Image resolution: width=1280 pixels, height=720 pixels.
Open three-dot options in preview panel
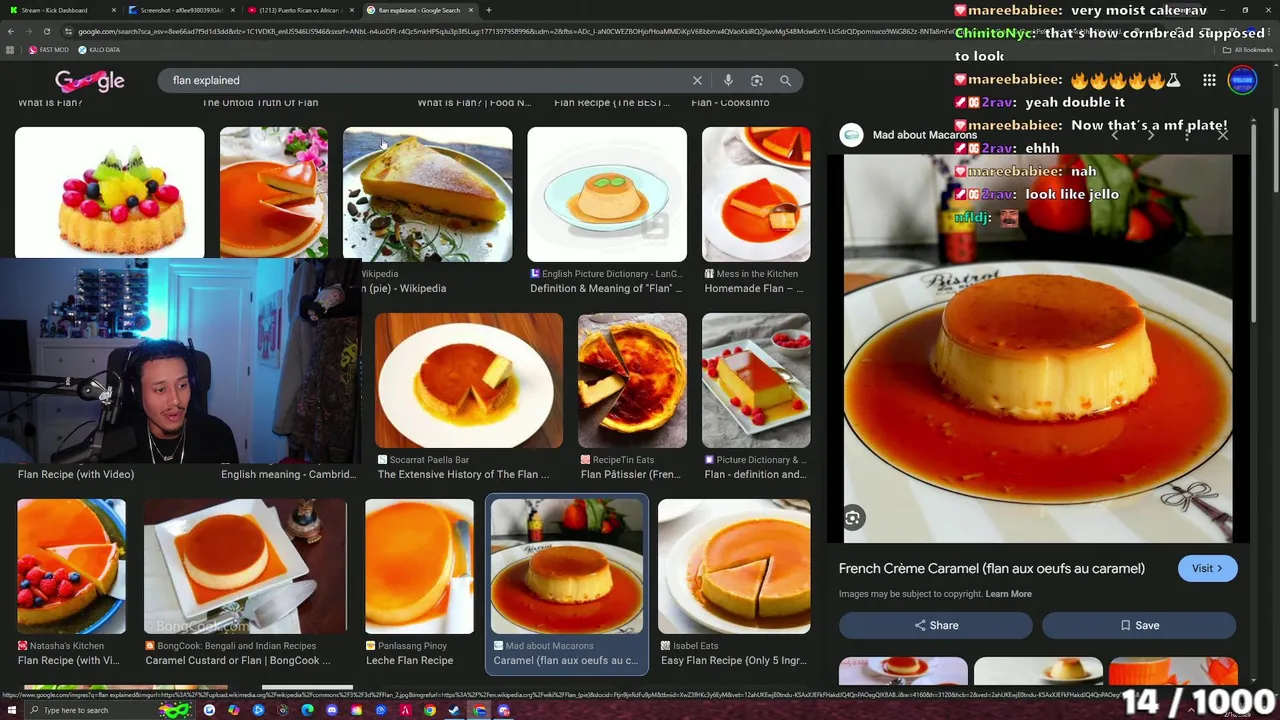[x=1187, y=135]
